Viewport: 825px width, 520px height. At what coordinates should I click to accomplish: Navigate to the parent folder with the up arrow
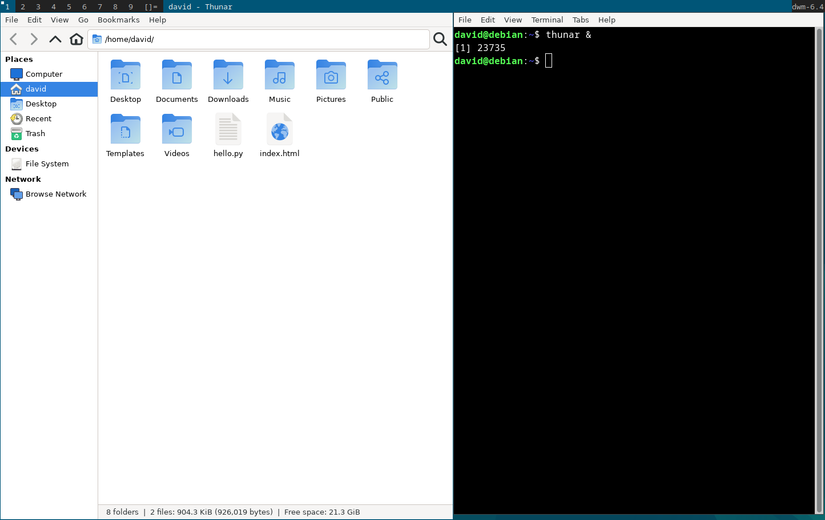coord(55,39)
